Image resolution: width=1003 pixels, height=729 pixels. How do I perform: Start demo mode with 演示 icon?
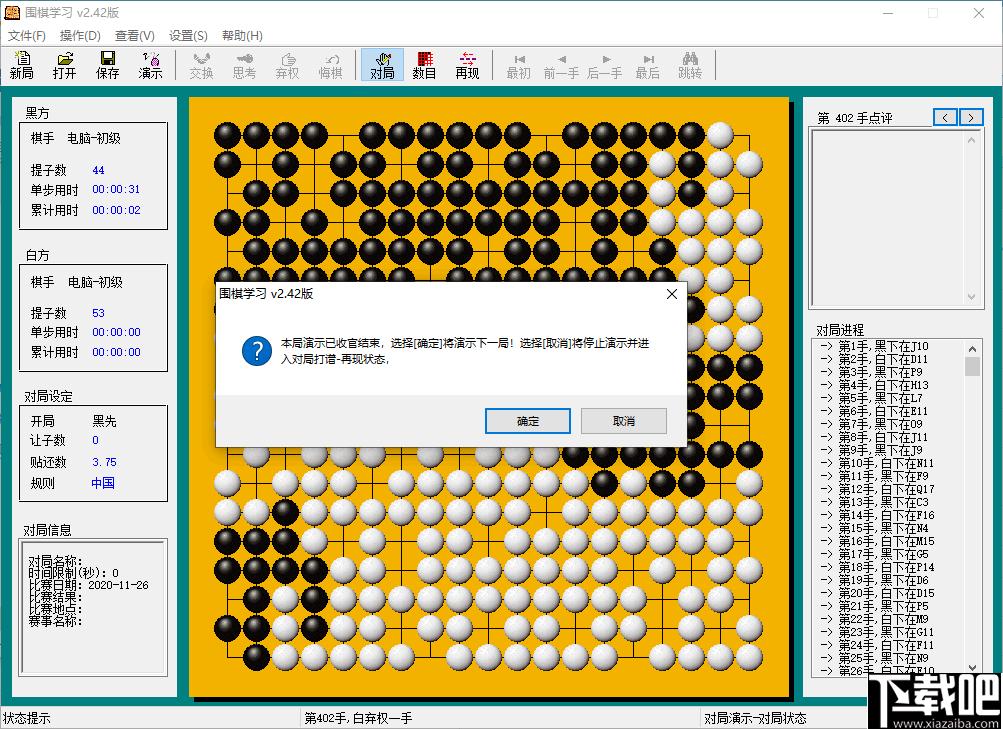click(x=150, y=65)
